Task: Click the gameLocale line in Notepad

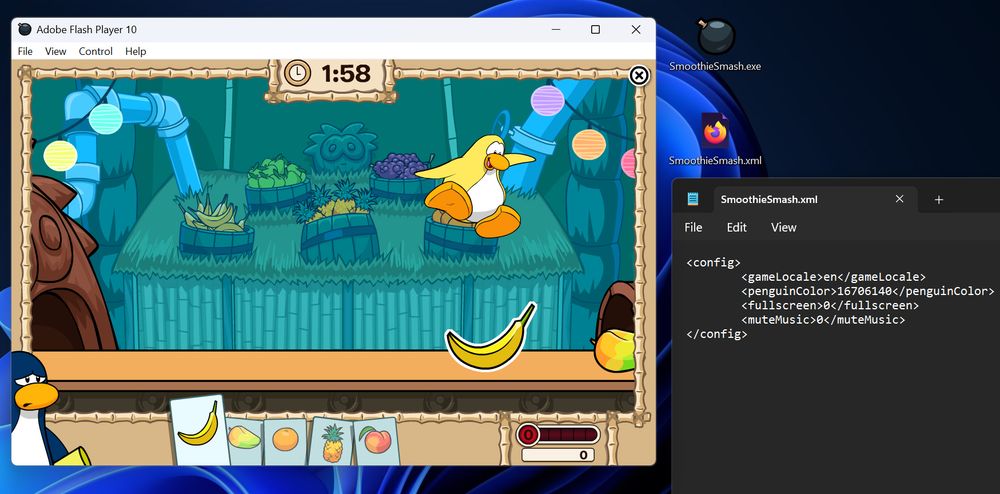Action: [x=833, y=277]
